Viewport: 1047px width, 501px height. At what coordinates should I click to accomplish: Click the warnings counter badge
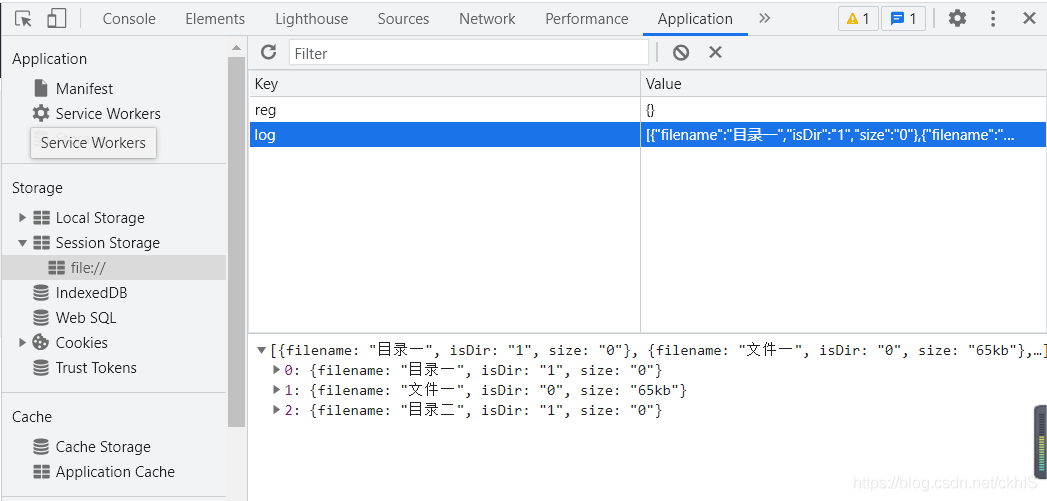pyautogui.click(x=858, y=19)
